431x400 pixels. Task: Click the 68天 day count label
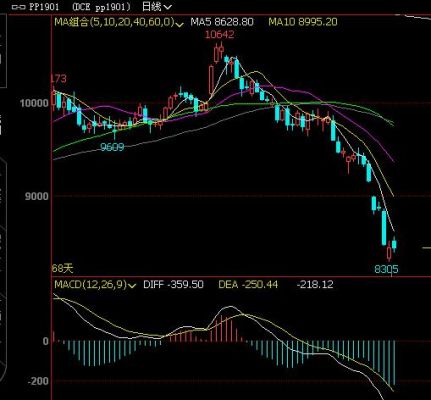(63, 268)
